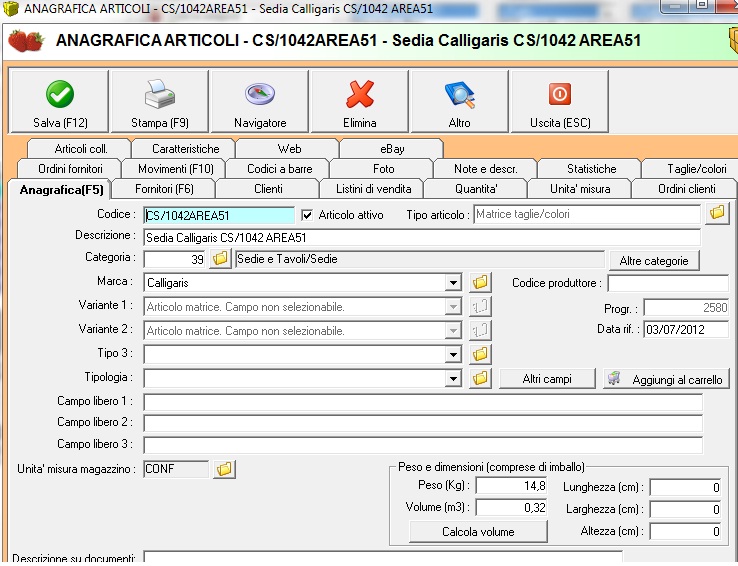The height and width of the screenshot is (566, 738).
Task: Click the title bar application box icon
Action: (x=10, y=8)
